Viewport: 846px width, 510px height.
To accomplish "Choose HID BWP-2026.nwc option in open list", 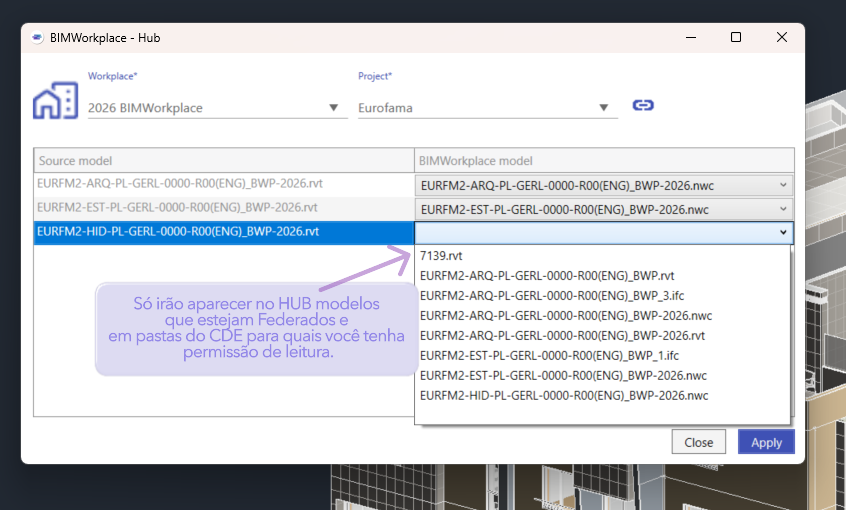I will pos(602,396).
